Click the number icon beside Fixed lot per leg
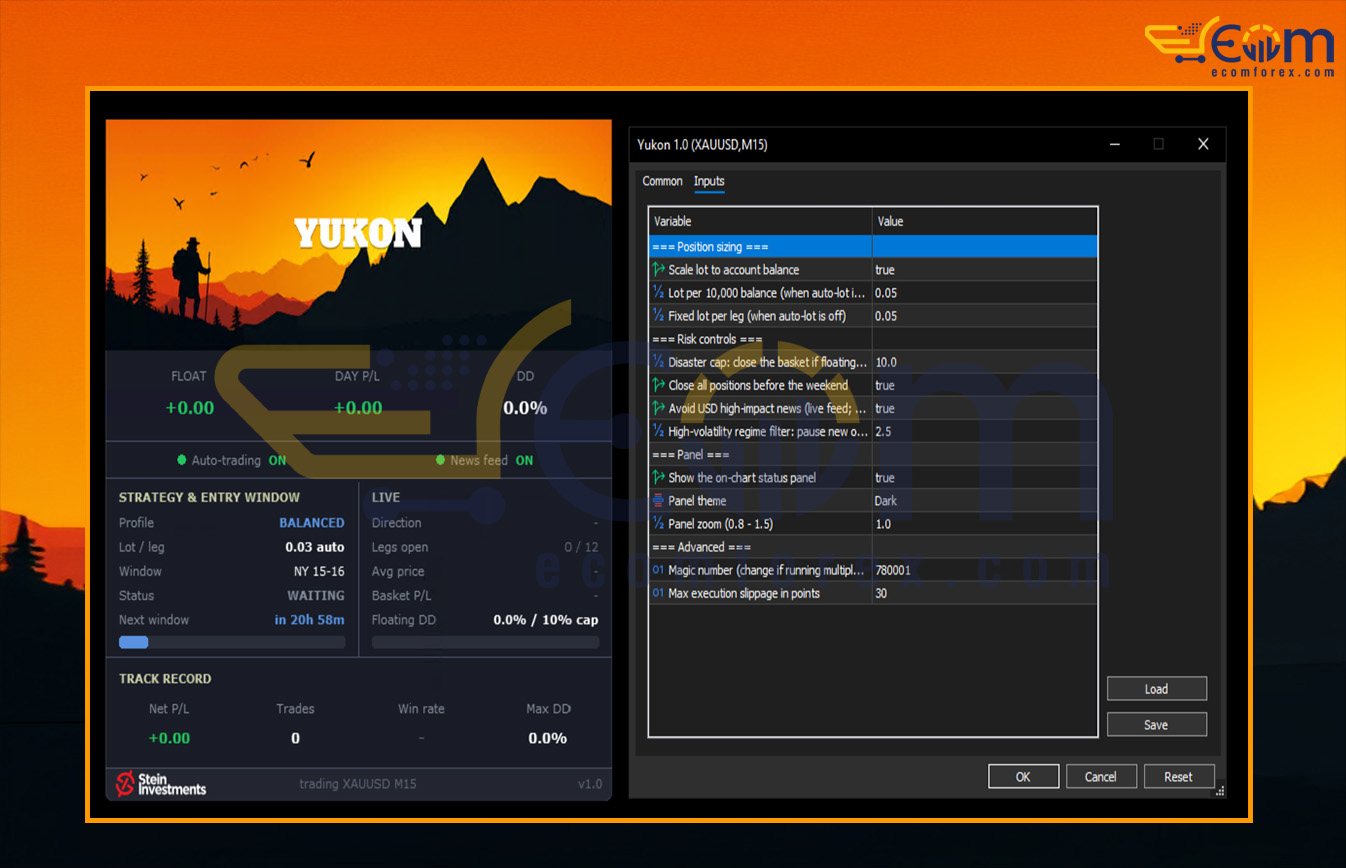Viewport: 1346px width, 868px height. pos(658,316)
